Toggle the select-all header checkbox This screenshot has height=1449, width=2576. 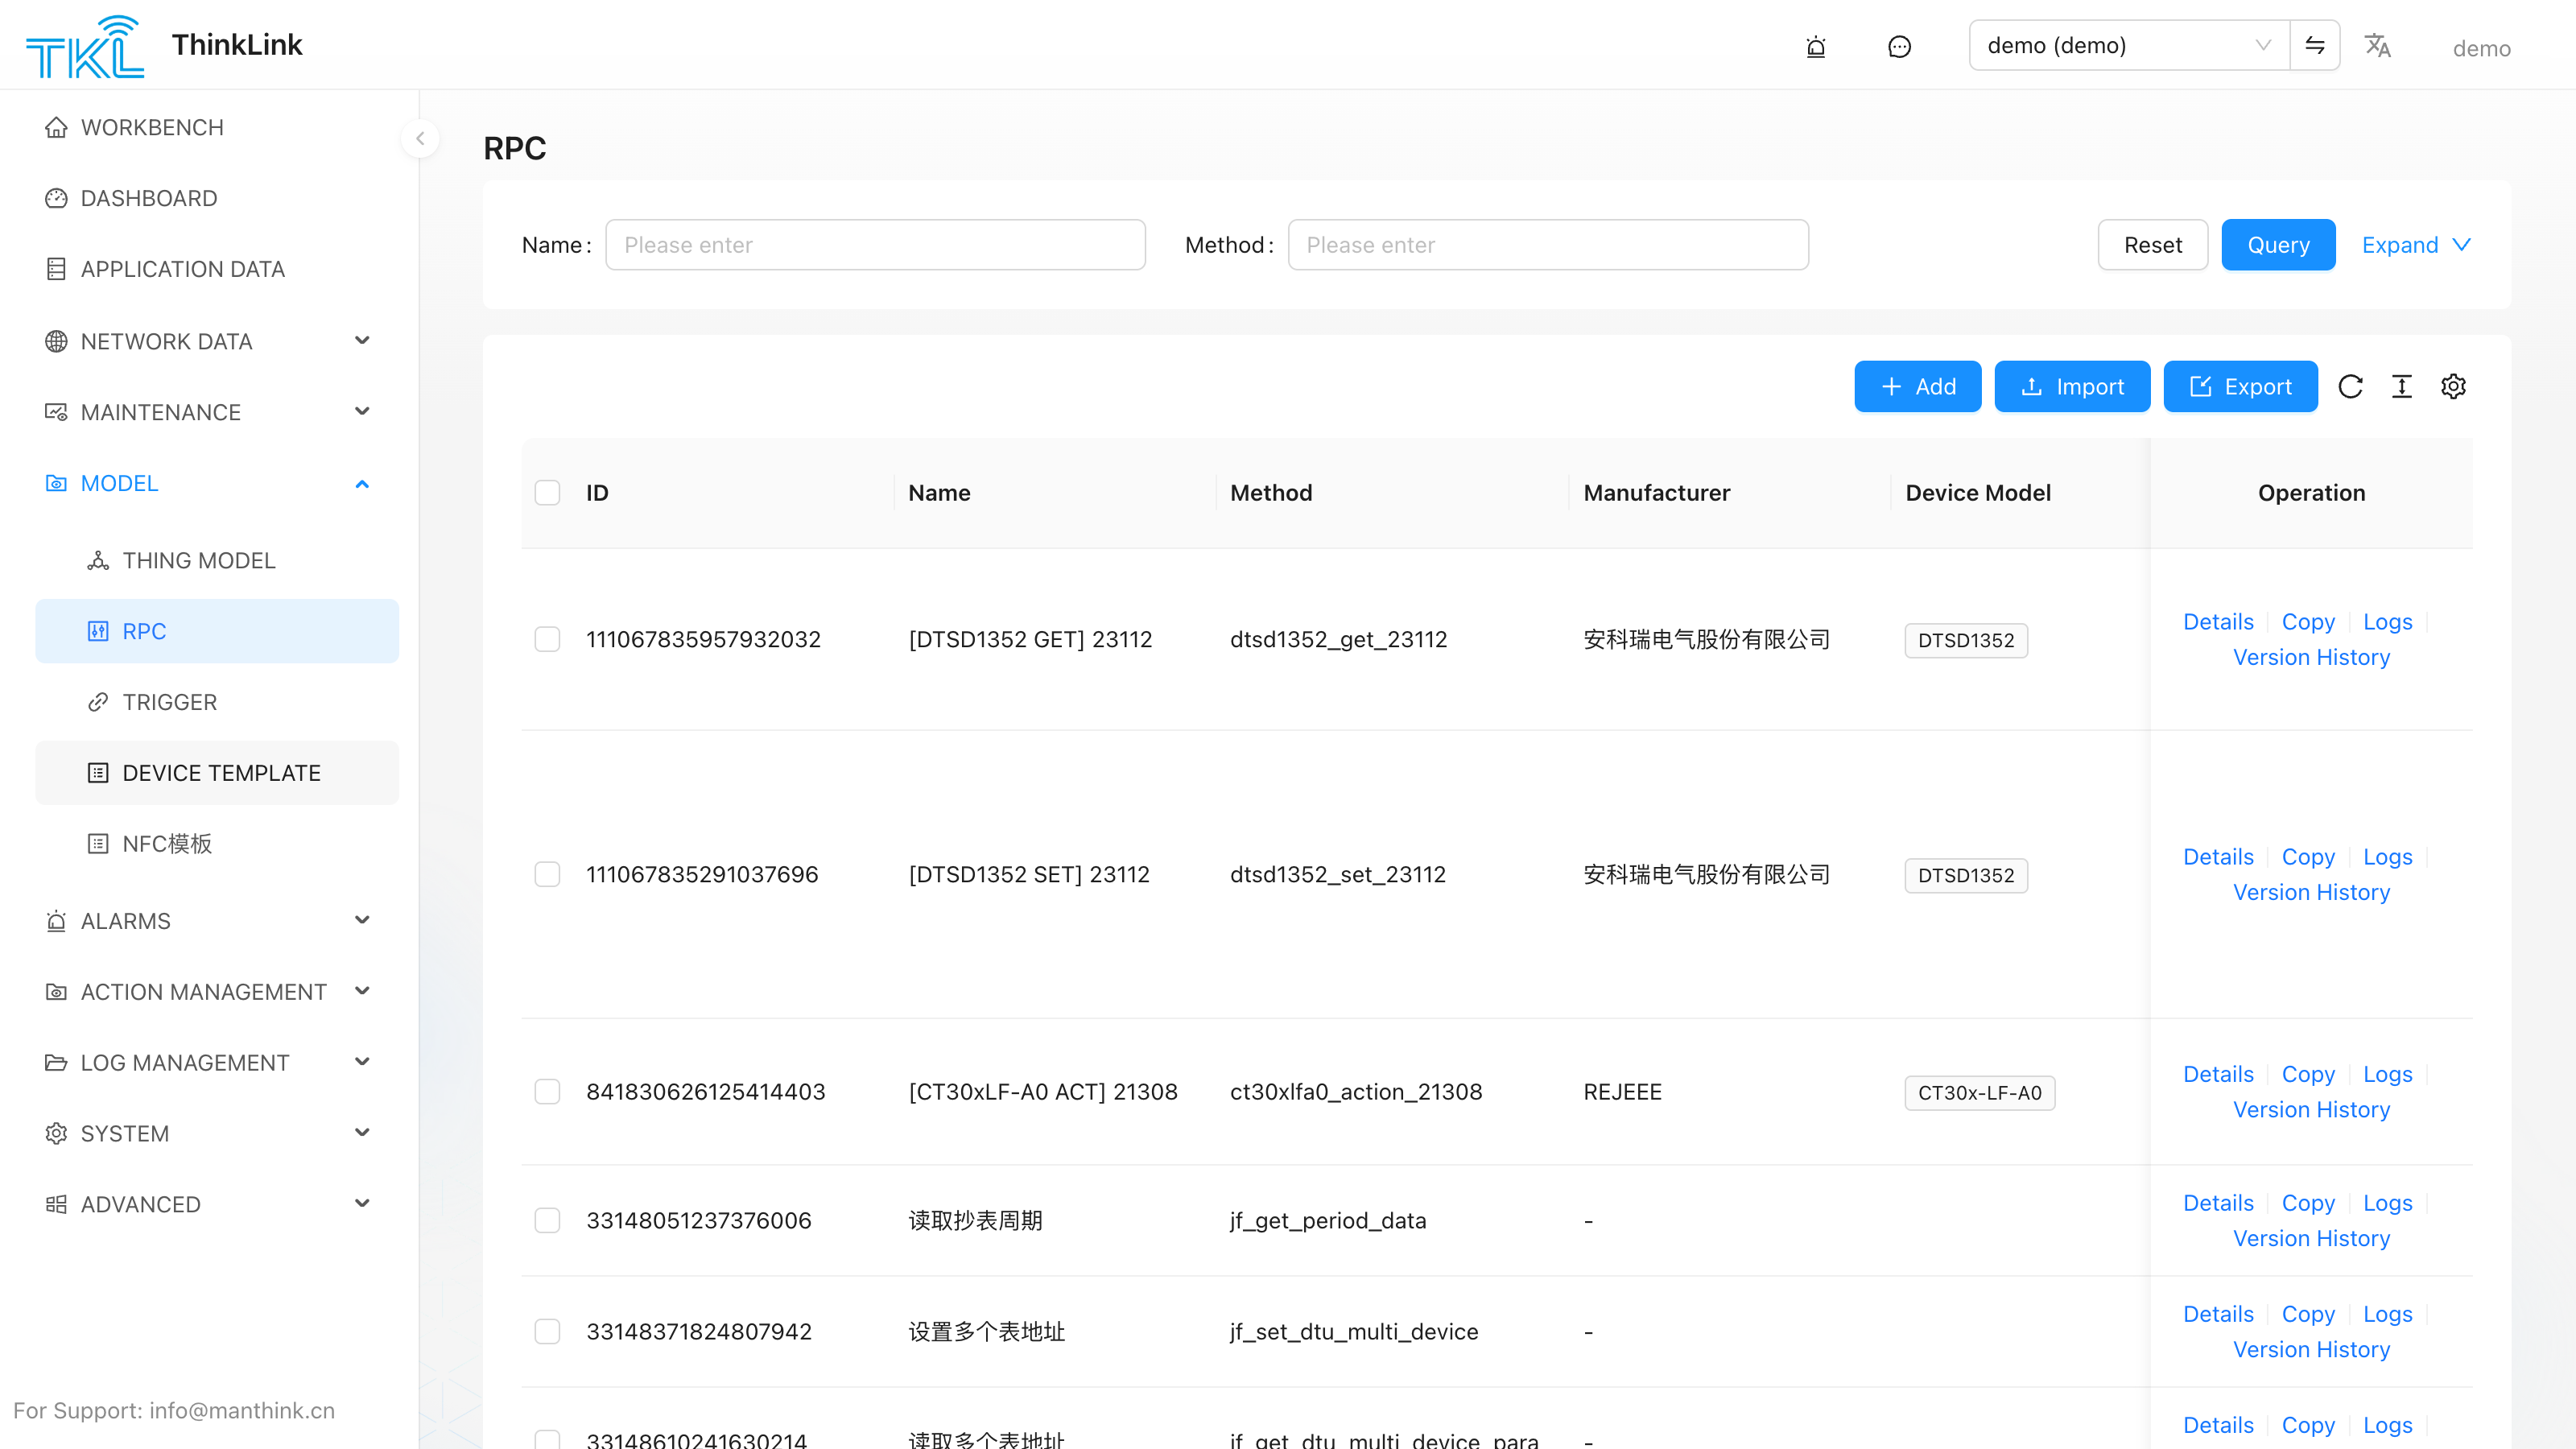point(547,492)
